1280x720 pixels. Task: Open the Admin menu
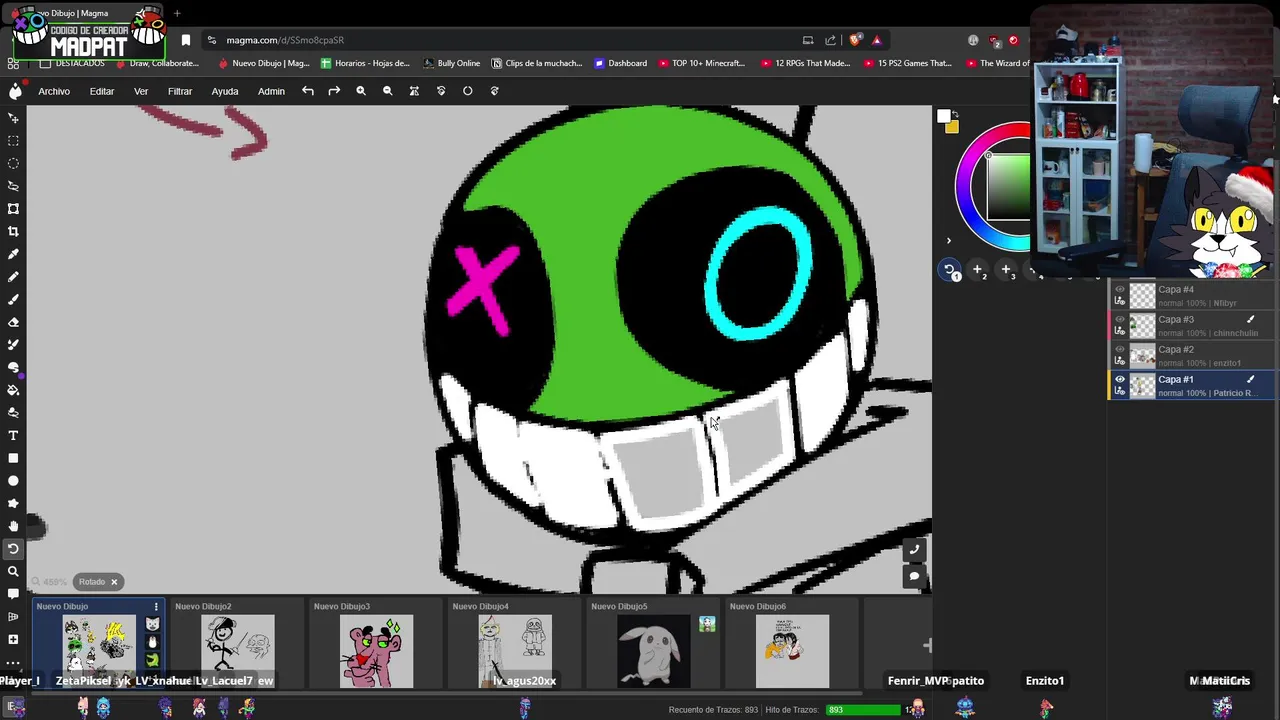(x=271, y=91)
